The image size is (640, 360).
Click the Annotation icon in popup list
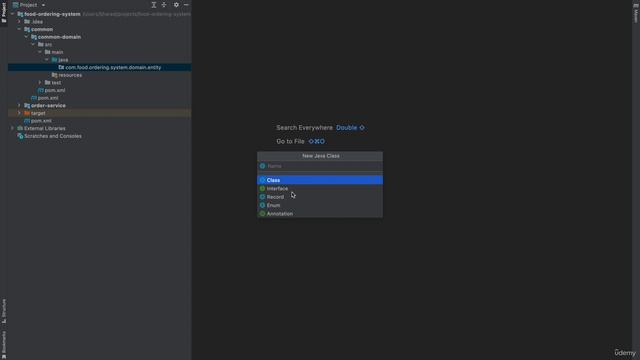pos(262,213)
